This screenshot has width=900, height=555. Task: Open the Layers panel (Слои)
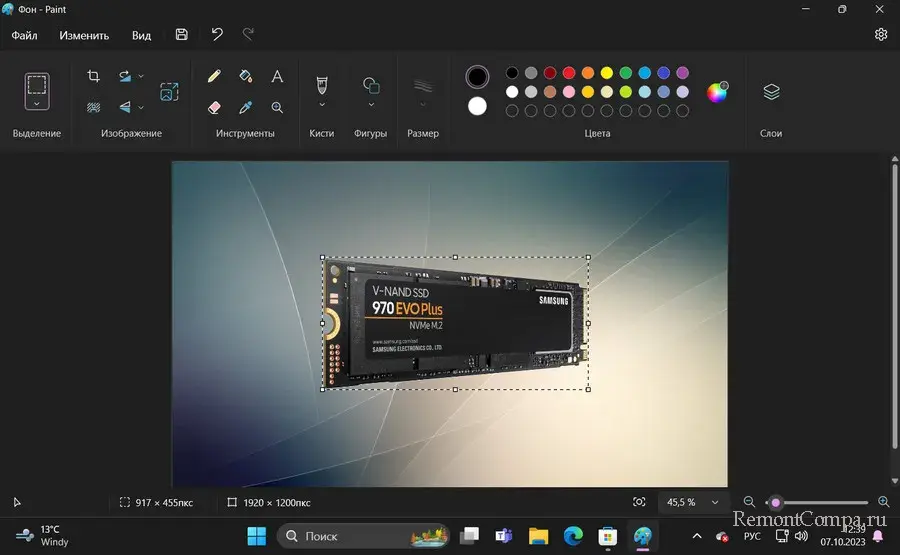pos(771,92)
